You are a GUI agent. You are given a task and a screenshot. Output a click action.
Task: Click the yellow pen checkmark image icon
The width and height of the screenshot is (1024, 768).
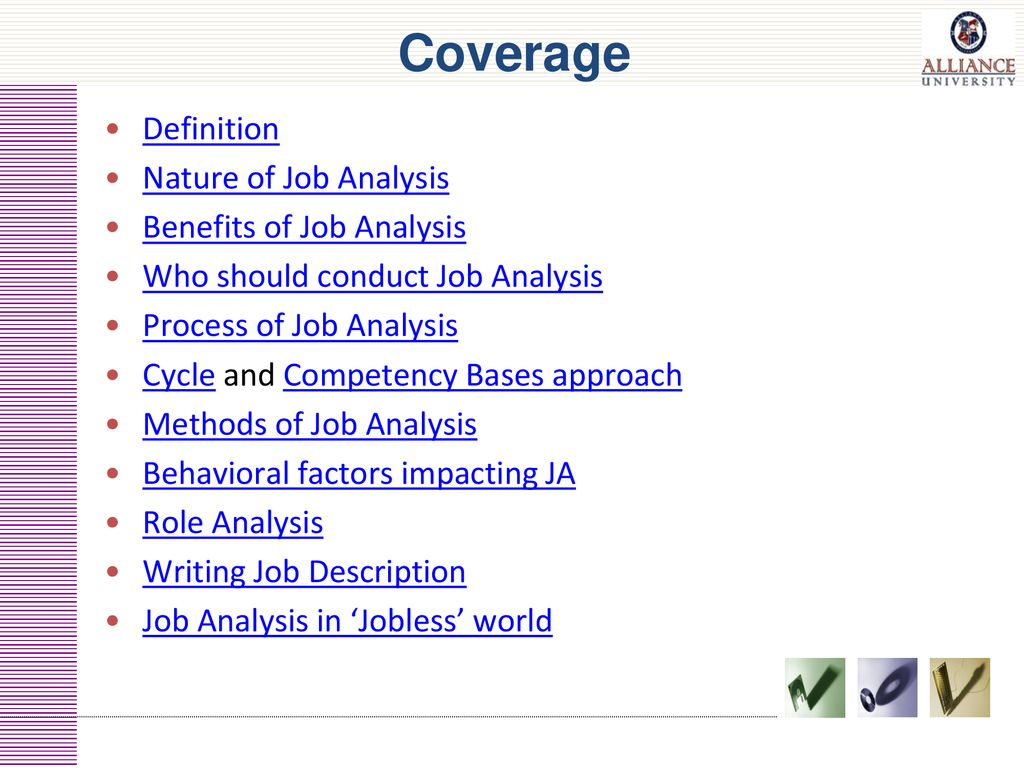pos(960,688)
